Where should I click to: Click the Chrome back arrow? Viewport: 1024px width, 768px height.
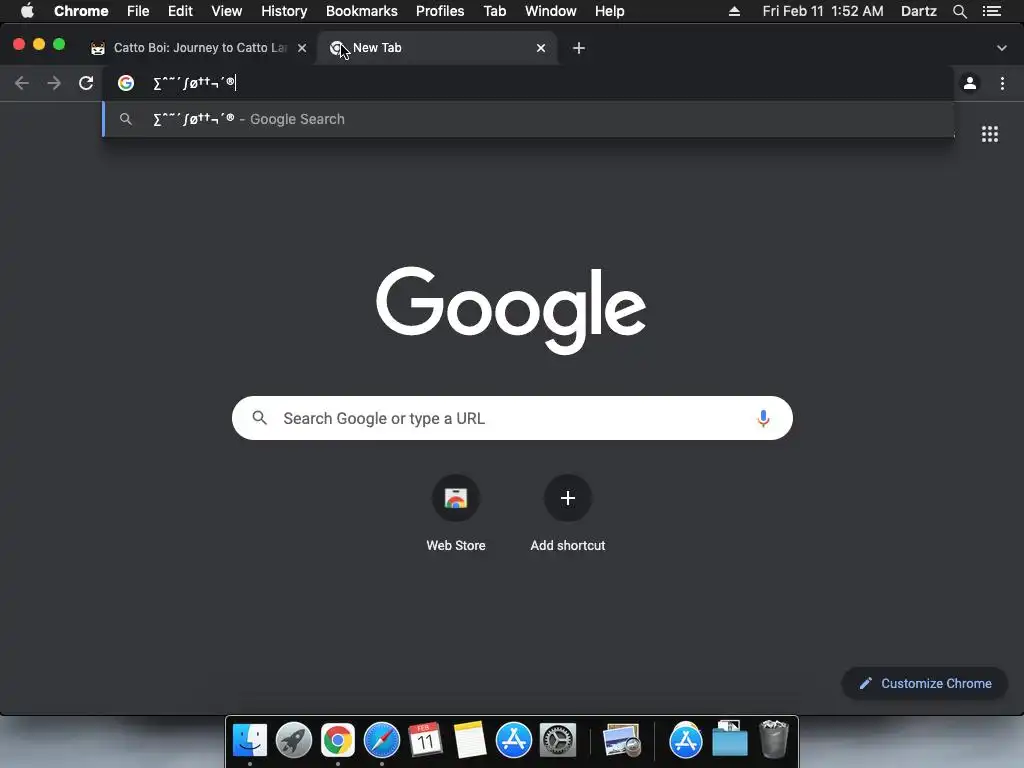(x=22, y=83)
